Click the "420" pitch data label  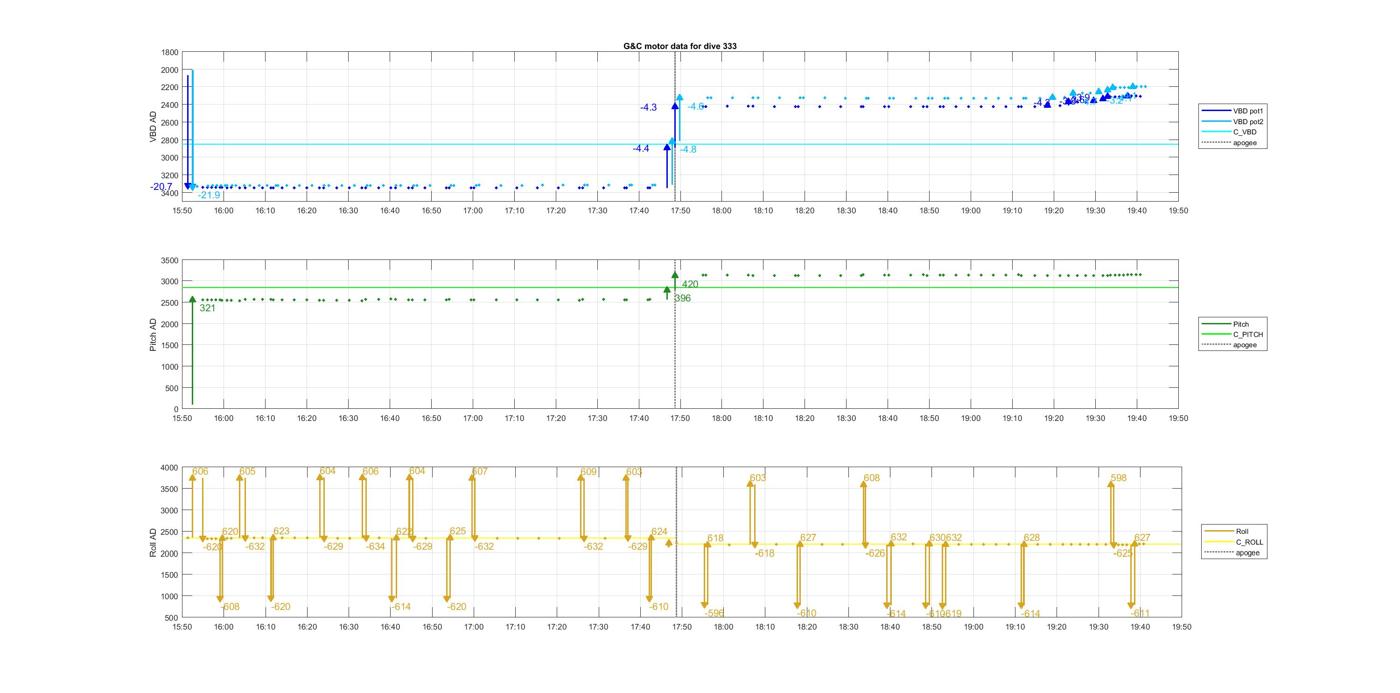point(690,284)
